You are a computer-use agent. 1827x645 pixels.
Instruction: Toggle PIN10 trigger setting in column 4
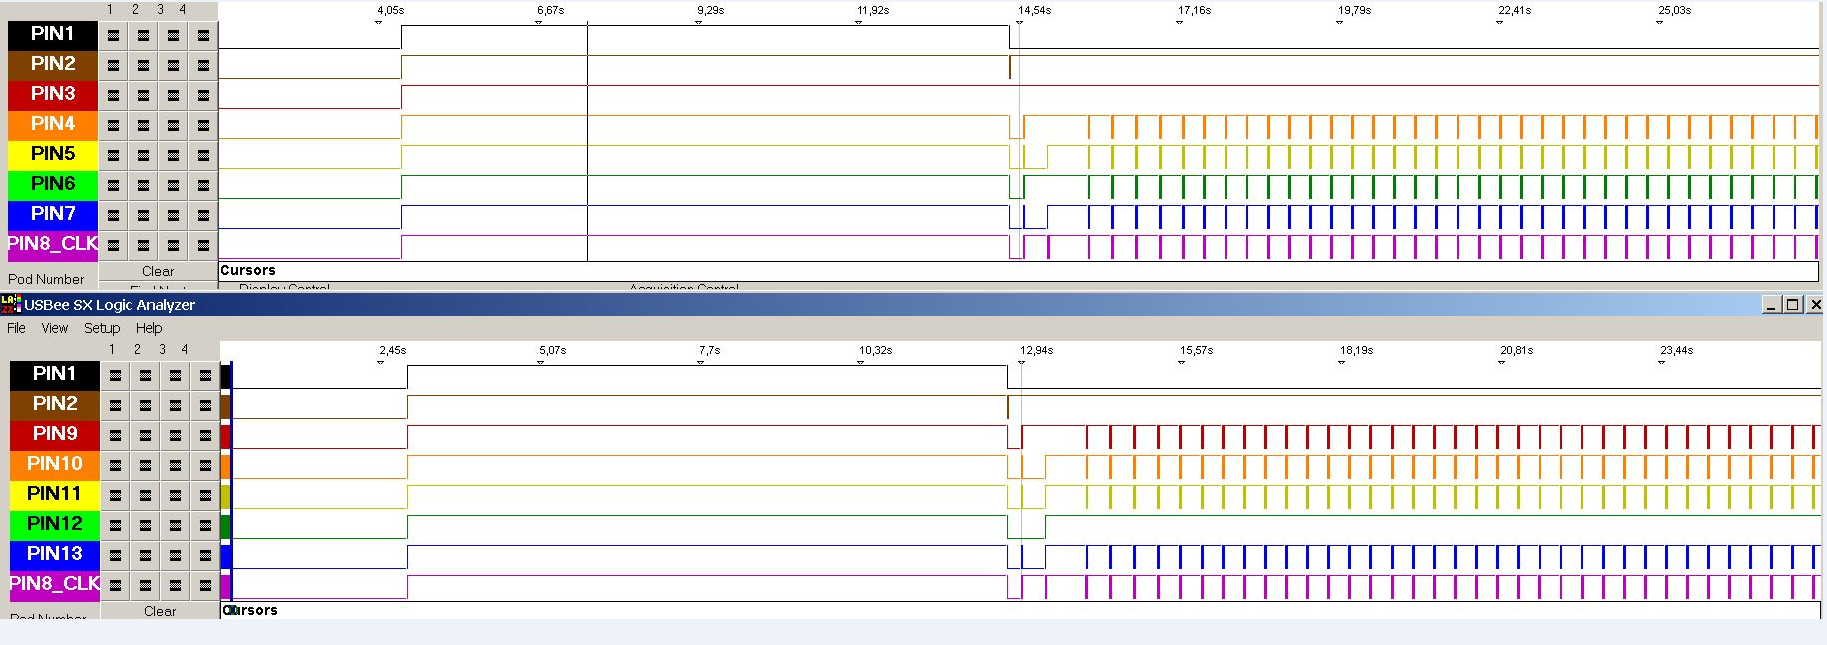(205, 465)
